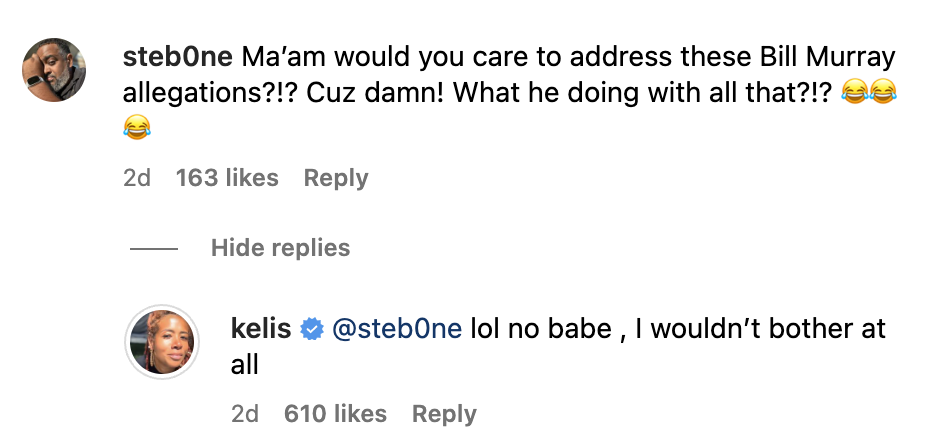Open steb0ne's profile picture
The height and width of the screenshot is (444, 926).
tap(56, 70)
